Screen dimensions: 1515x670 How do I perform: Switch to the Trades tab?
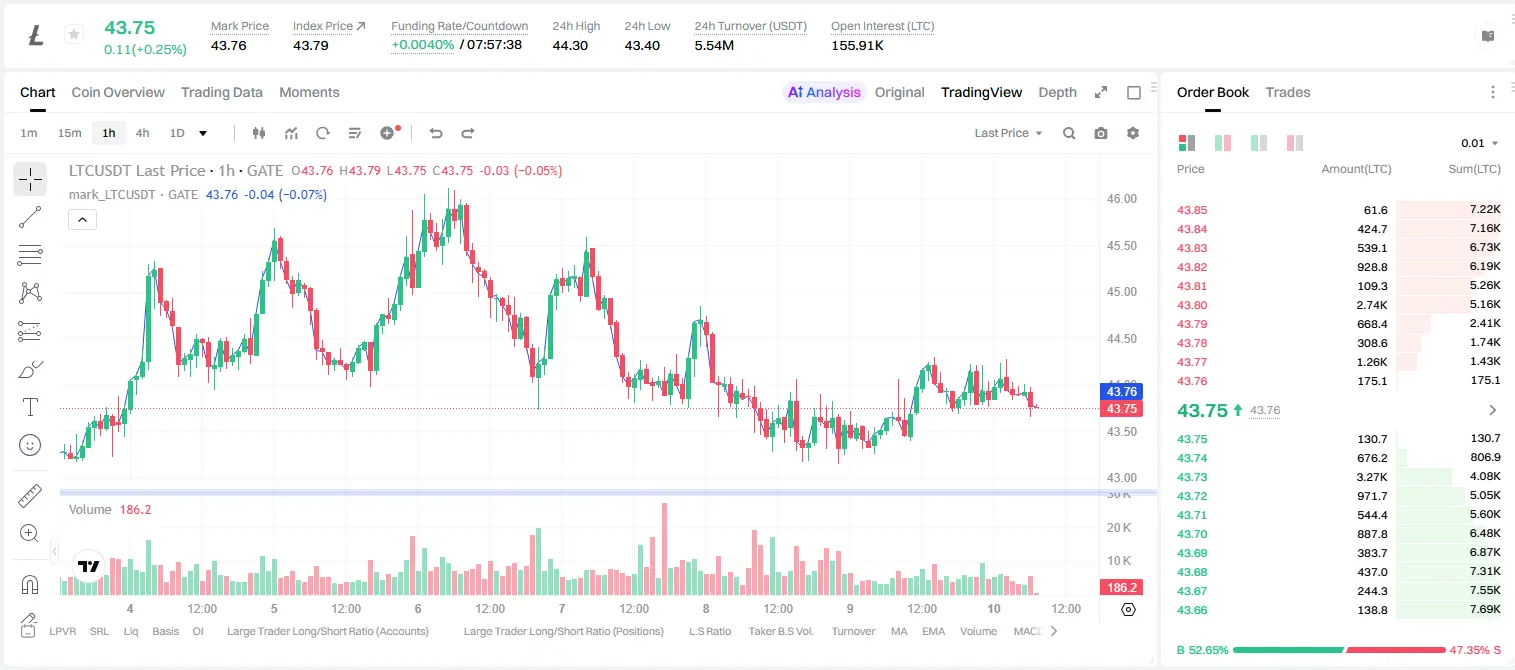point(1287,92)
